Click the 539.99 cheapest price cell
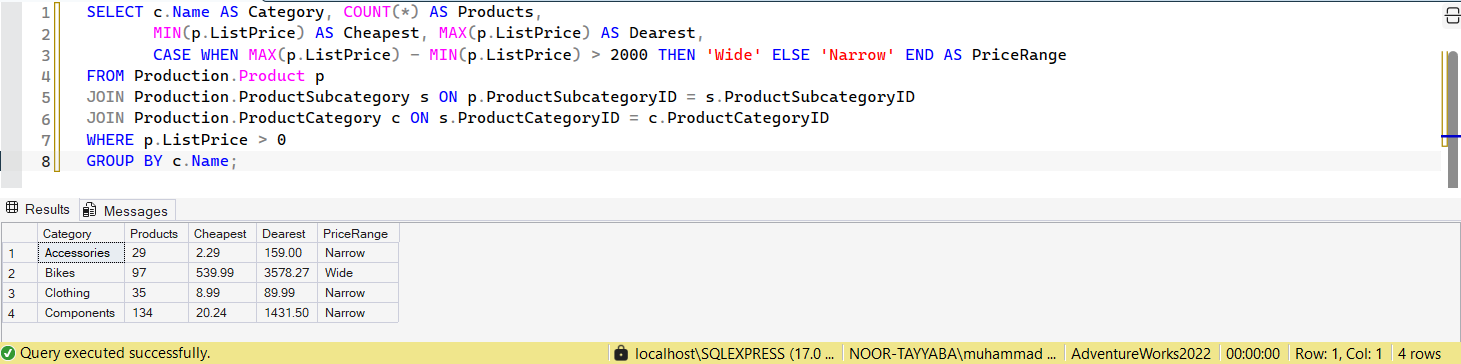The height and width of the screenshot is (364, 1461). (221, 273)
